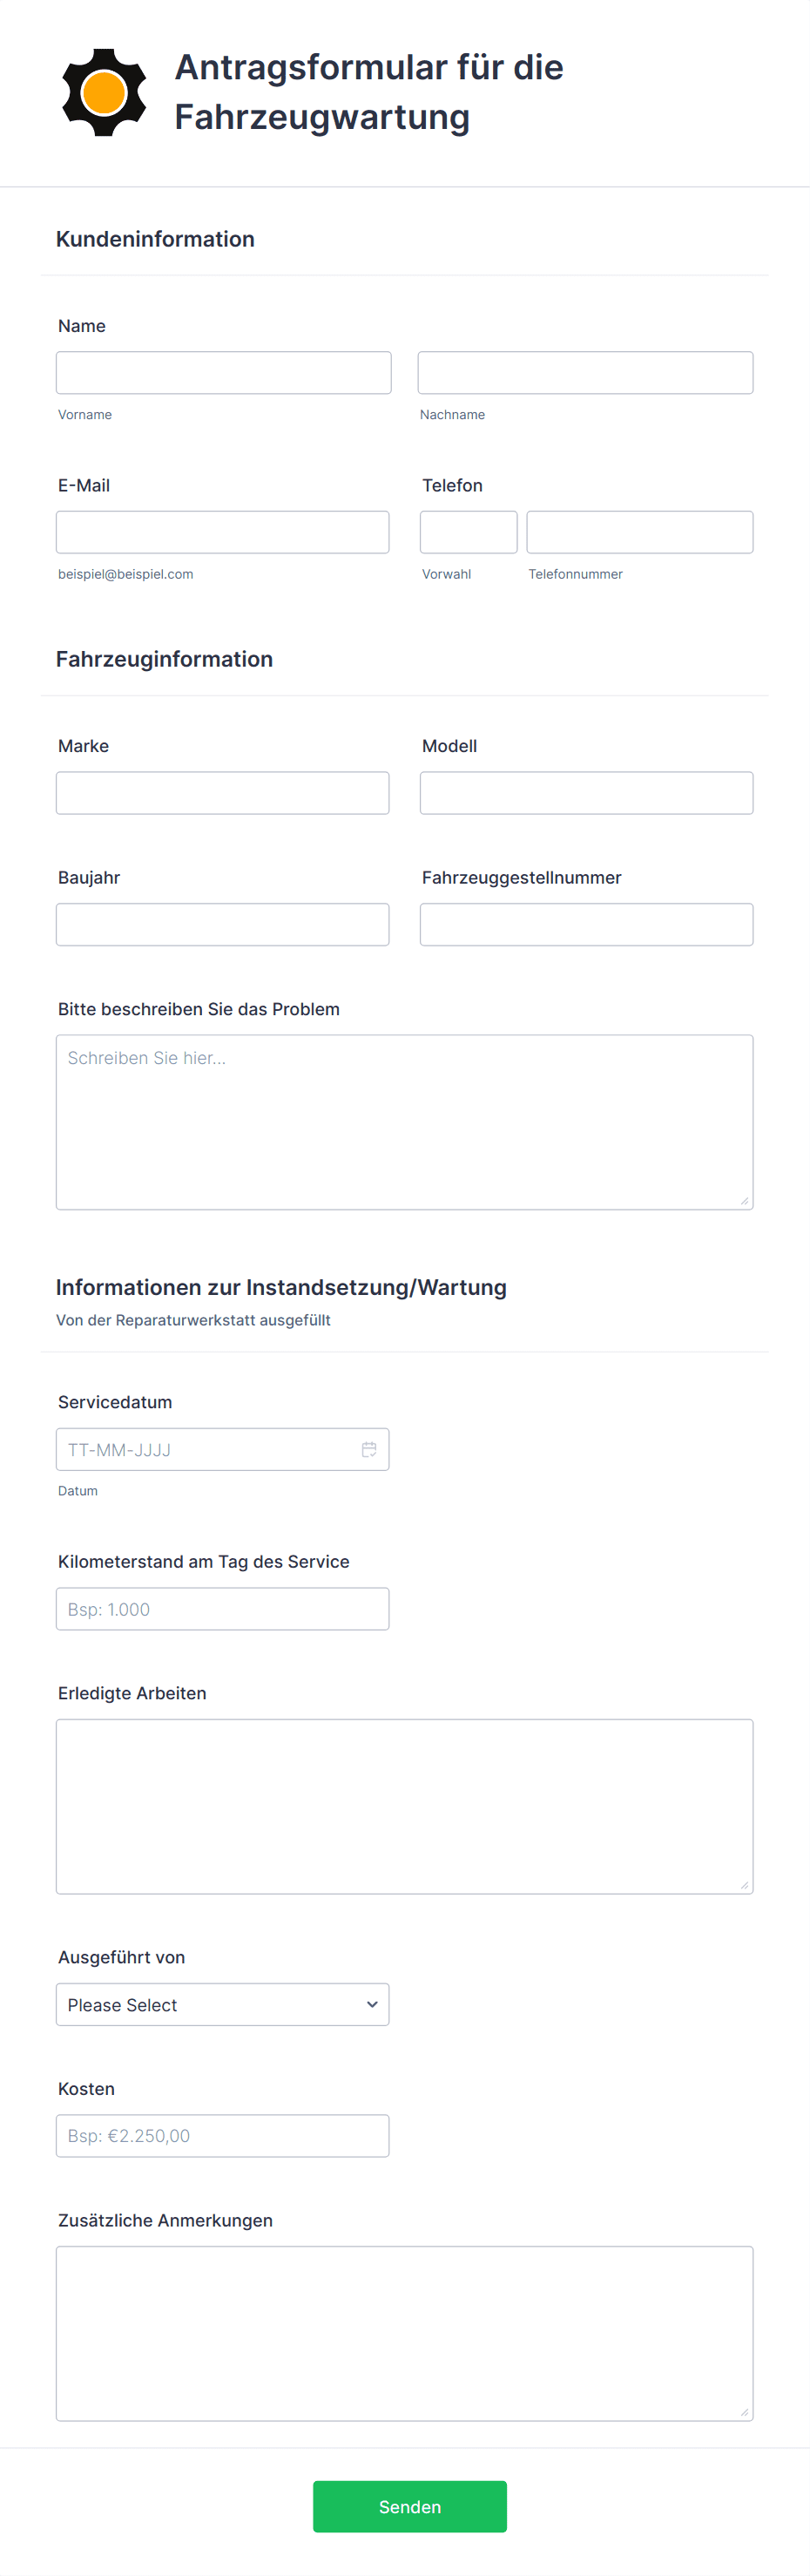Click the problem description textarea

coord(404,1122)
